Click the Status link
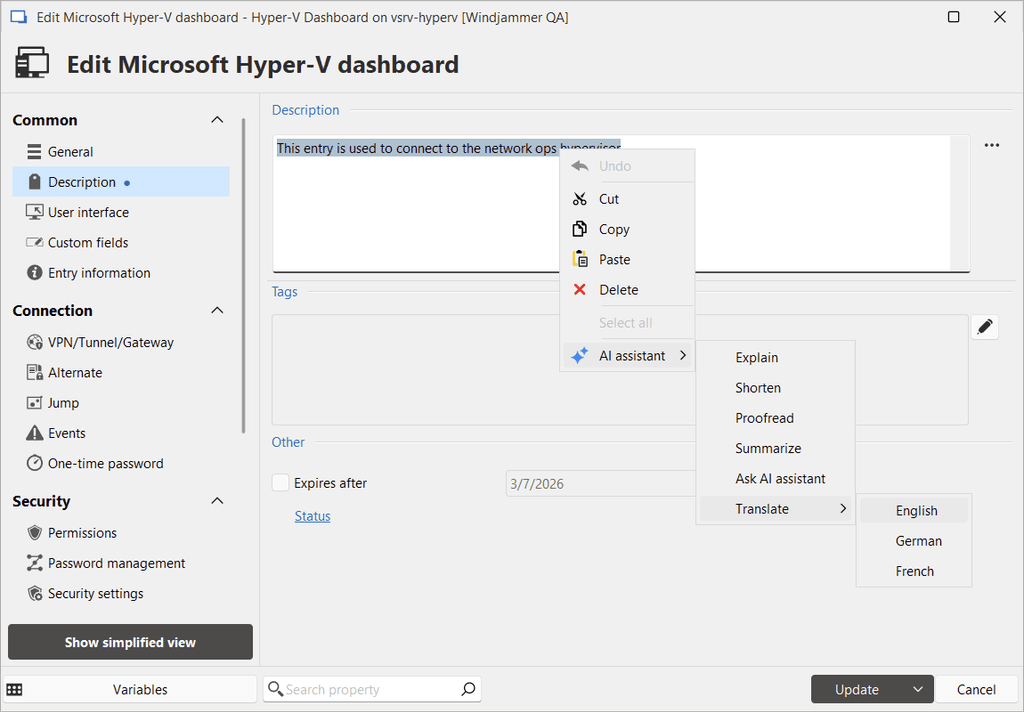 312,516
